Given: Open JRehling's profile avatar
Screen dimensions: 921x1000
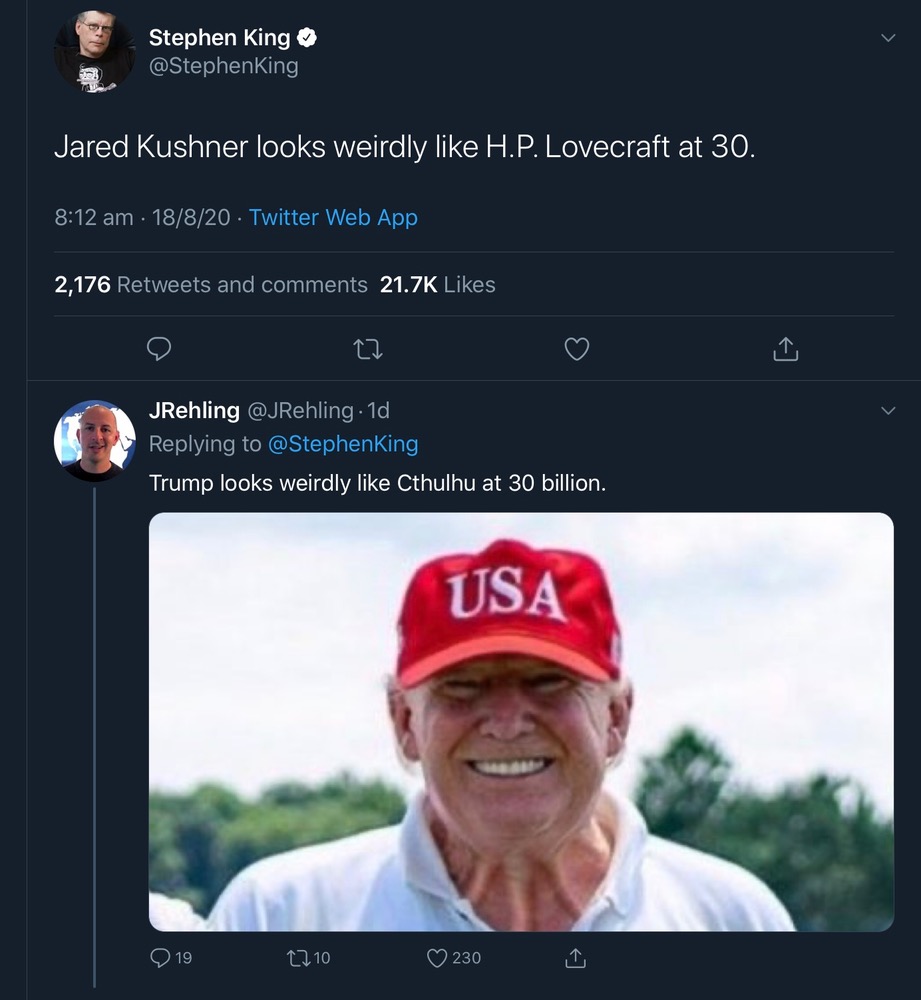Looking at the screenshot, I should [94, 441].
